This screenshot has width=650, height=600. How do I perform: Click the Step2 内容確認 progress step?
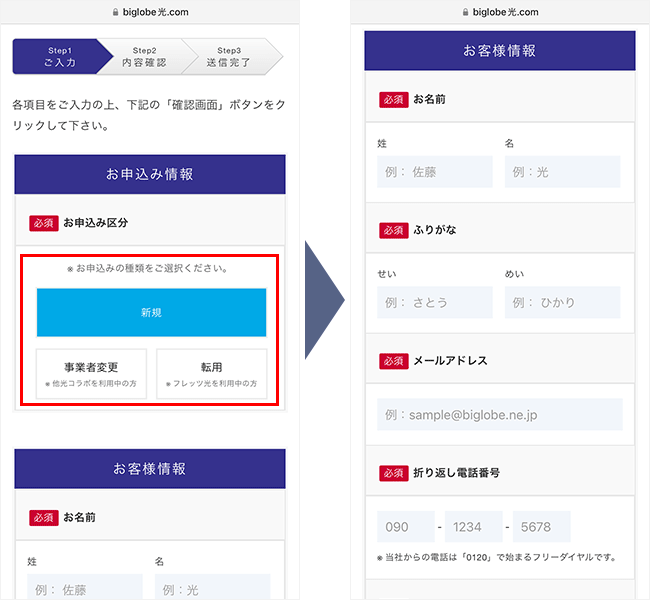[x=145, y=57]
